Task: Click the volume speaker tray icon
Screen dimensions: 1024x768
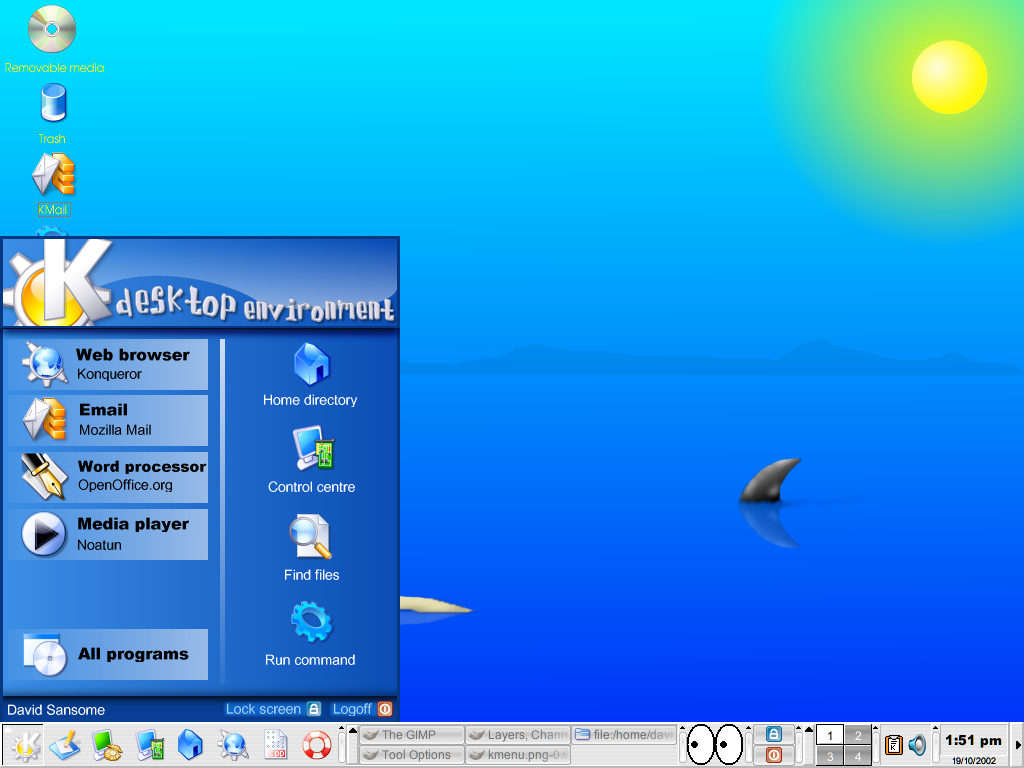Action: tap(918, 745)
